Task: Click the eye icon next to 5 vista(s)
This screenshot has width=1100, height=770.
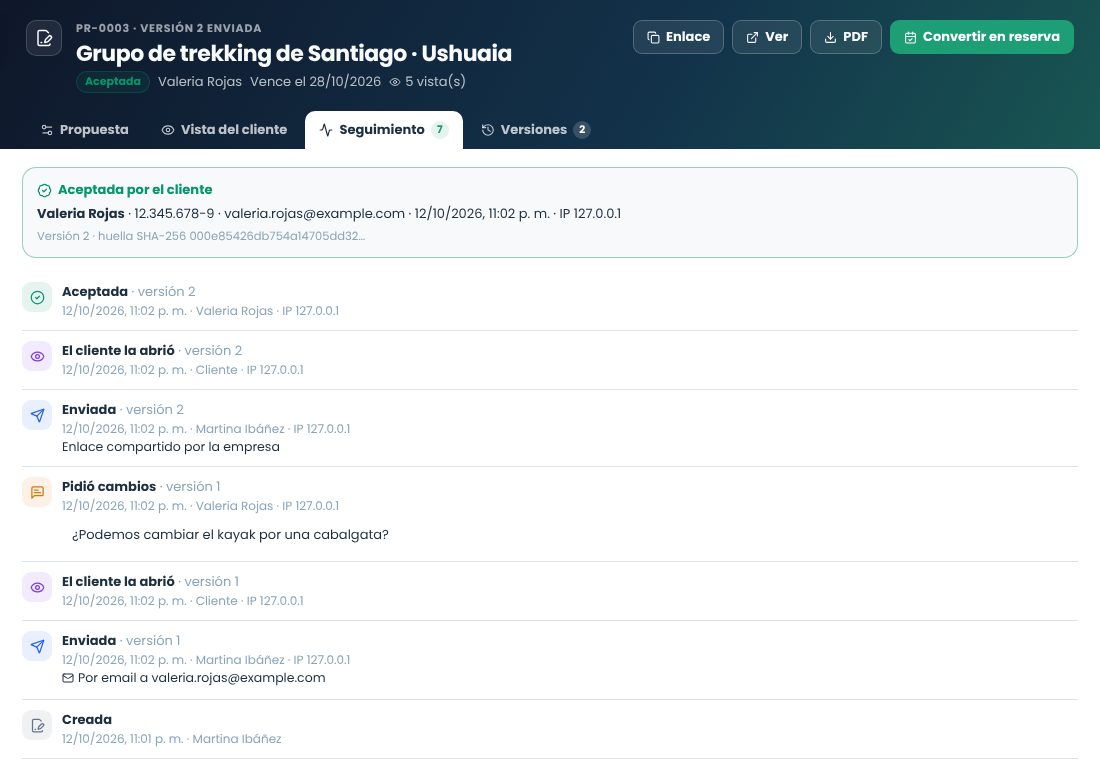Action: pyautogui.click(x=395, y=82)
